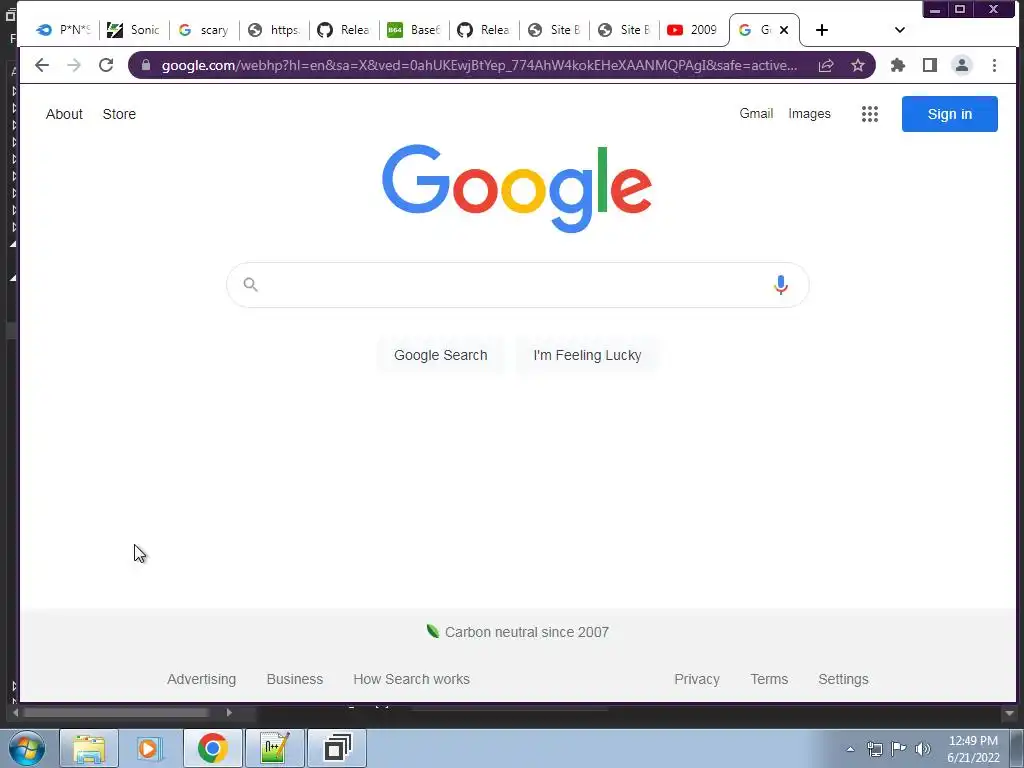Open the Gmail link
The width and height of the screenshot is (1024, 768).
(x=756, y=114)
